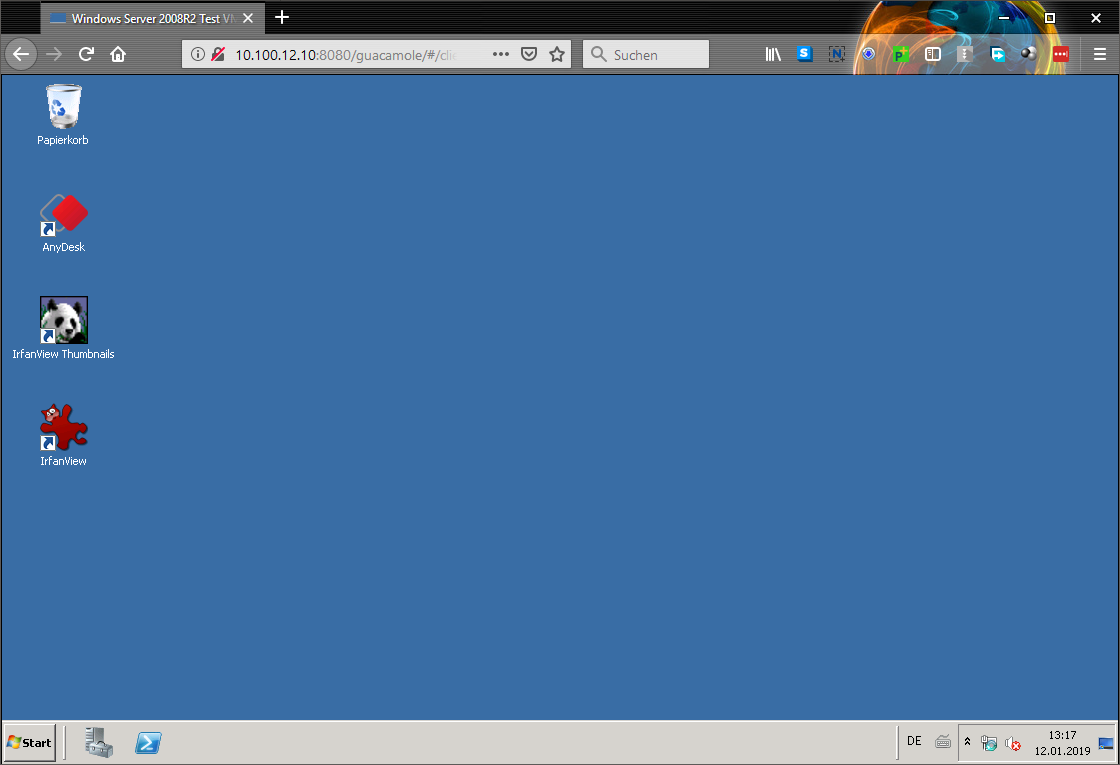Select the IrfanView Thumbnails shortcut
The width and height of the screenshot is (1120, 765).
[64, 321]
